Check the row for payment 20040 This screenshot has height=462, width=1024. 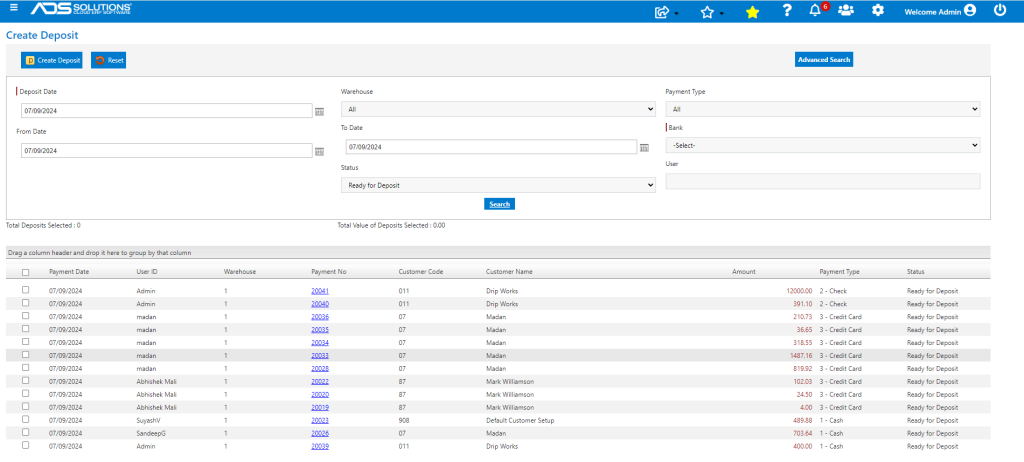[x=25, y=303]
